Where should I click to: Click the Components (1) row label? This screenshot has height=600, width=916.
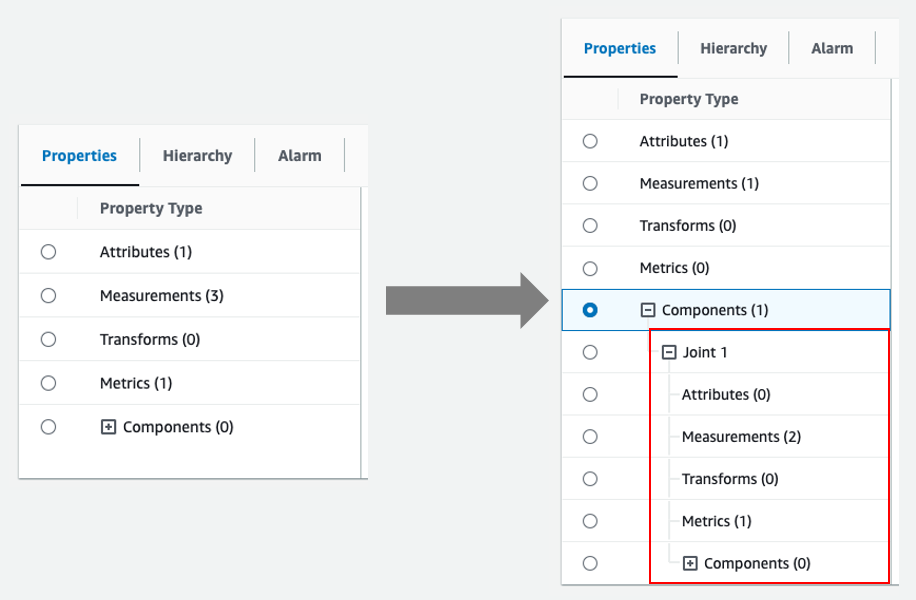(x=715, y=310)
